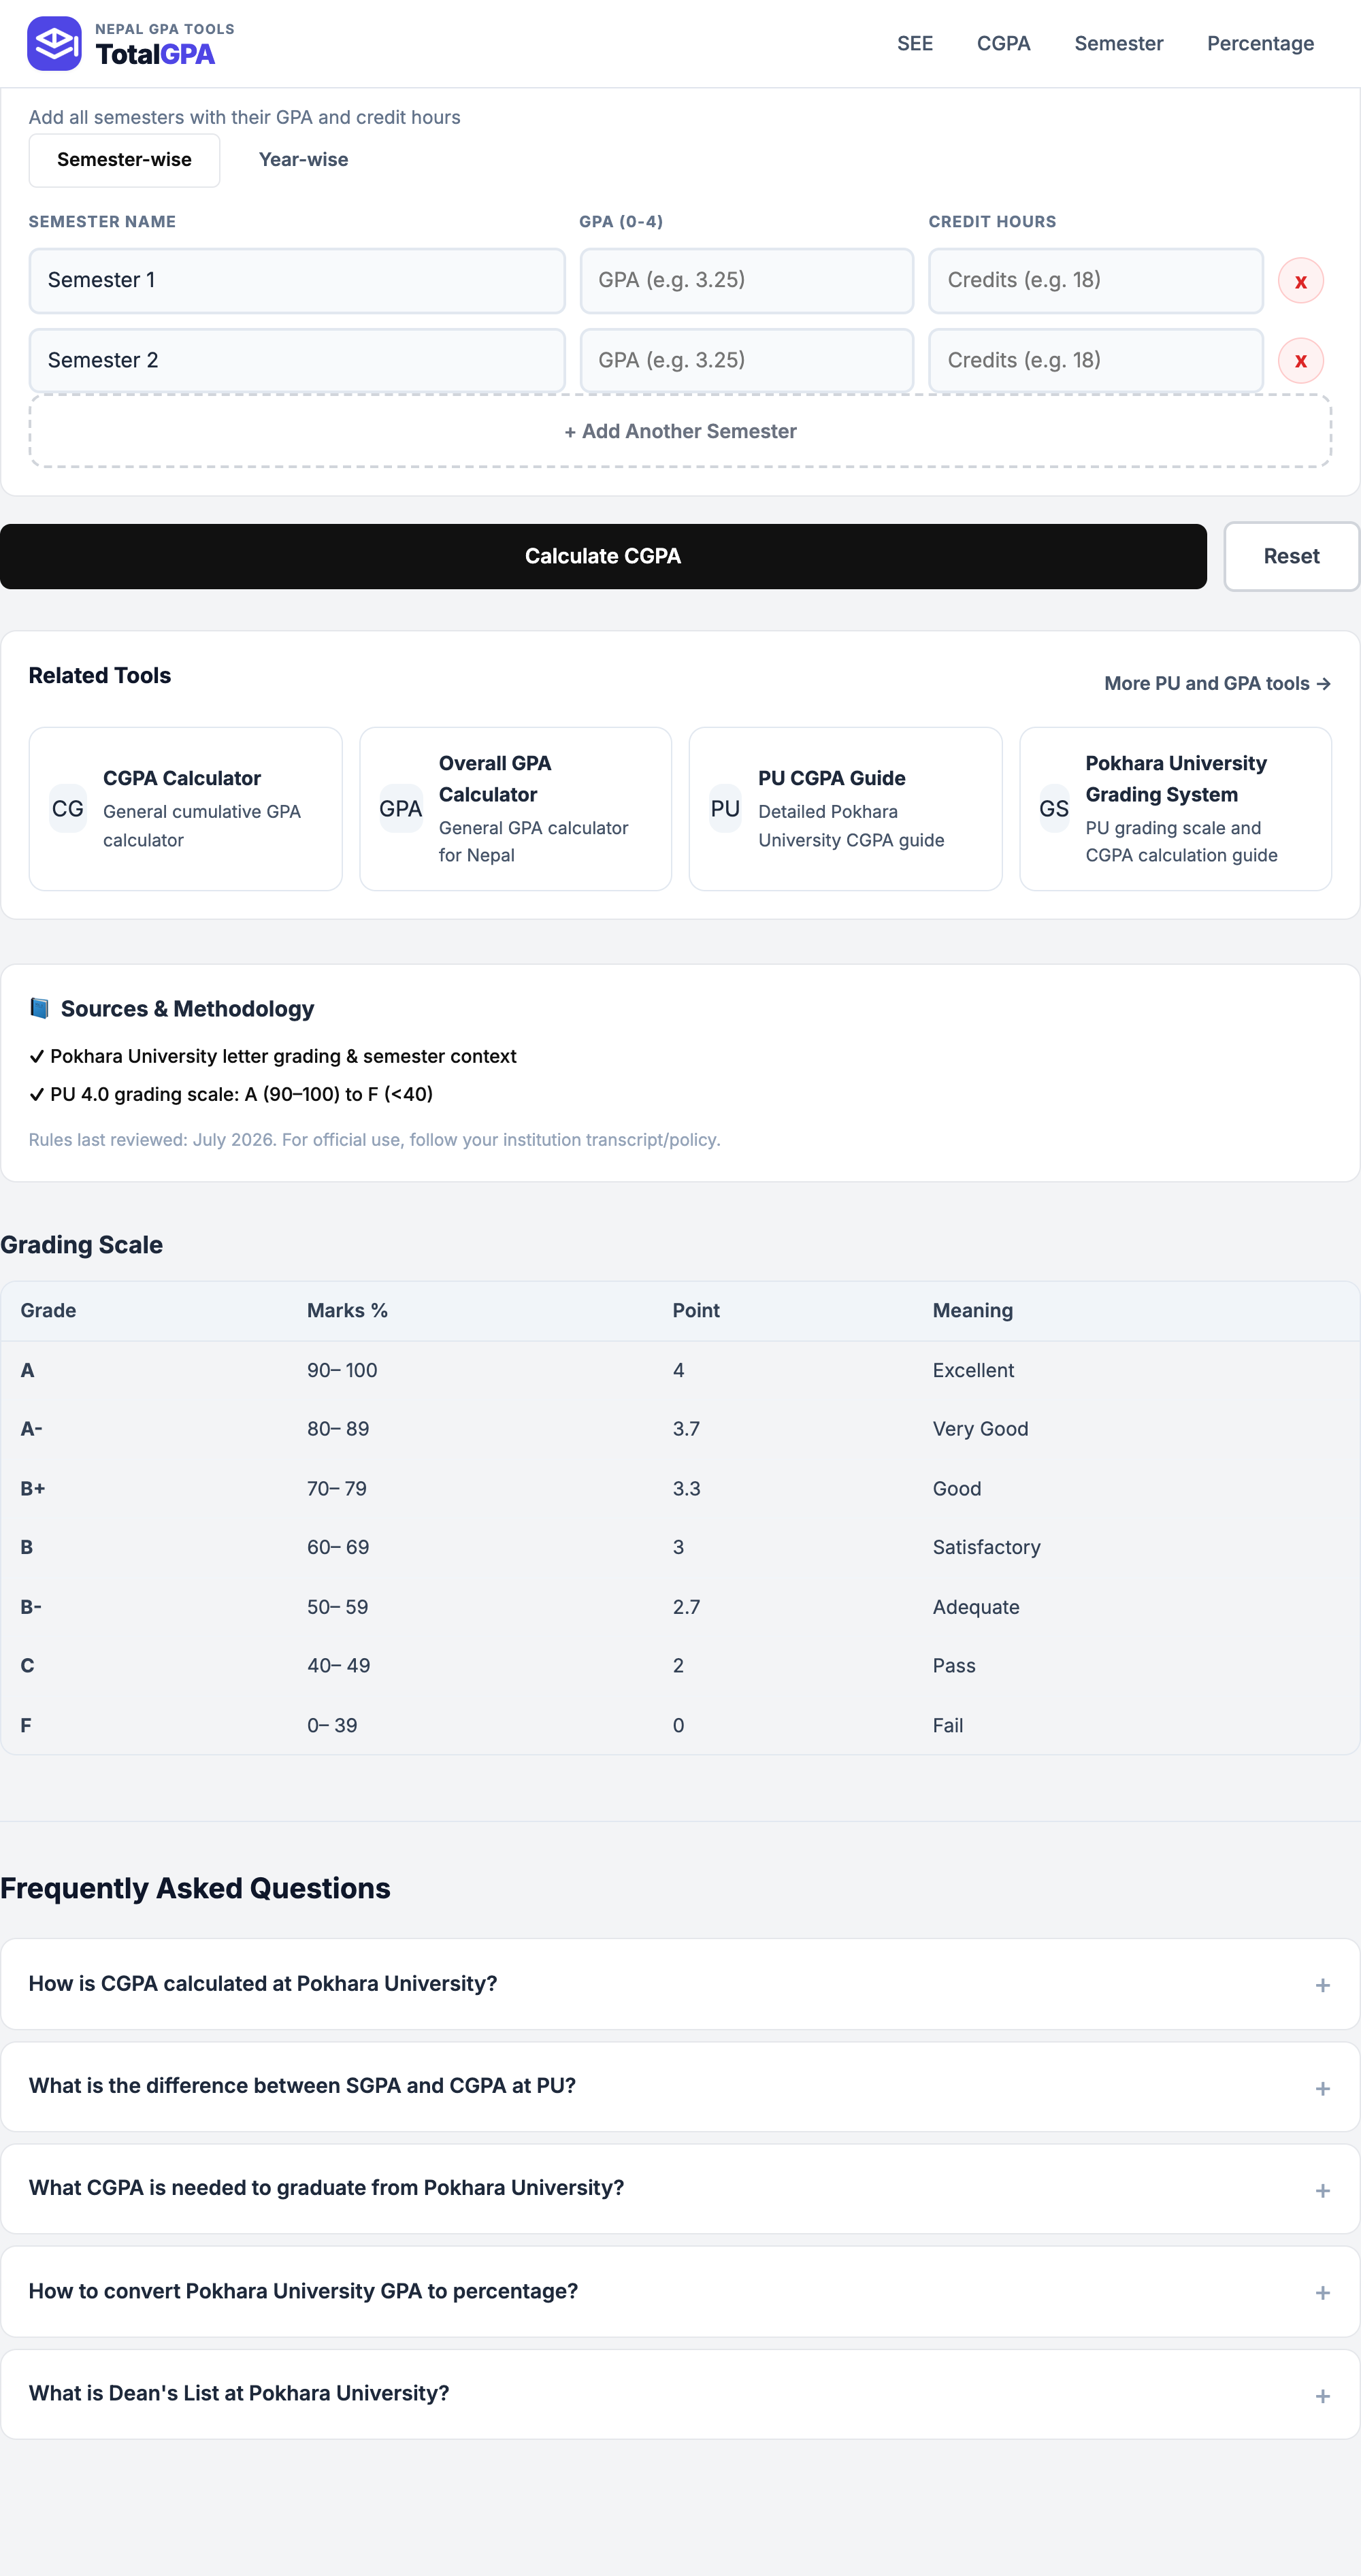The width and height of the screenshot is (1361, 2576).
Task: Open the SEE navigation menu item
Action: click(x=914, y=44)
